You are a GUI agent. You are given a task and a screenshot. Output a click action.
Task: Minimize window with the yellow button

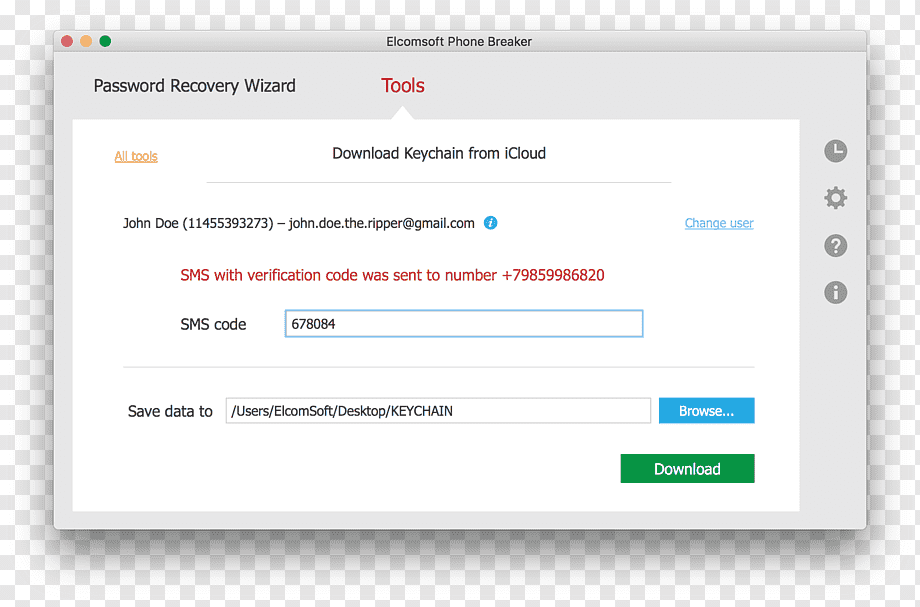click(86, 41)
